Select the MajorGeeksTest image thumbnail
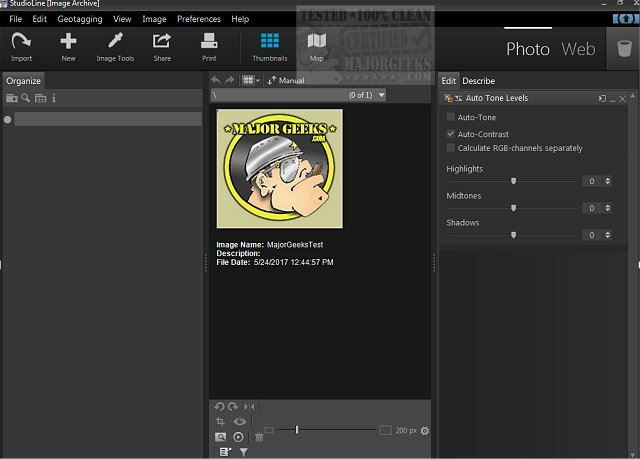 (x=279, y=169)
